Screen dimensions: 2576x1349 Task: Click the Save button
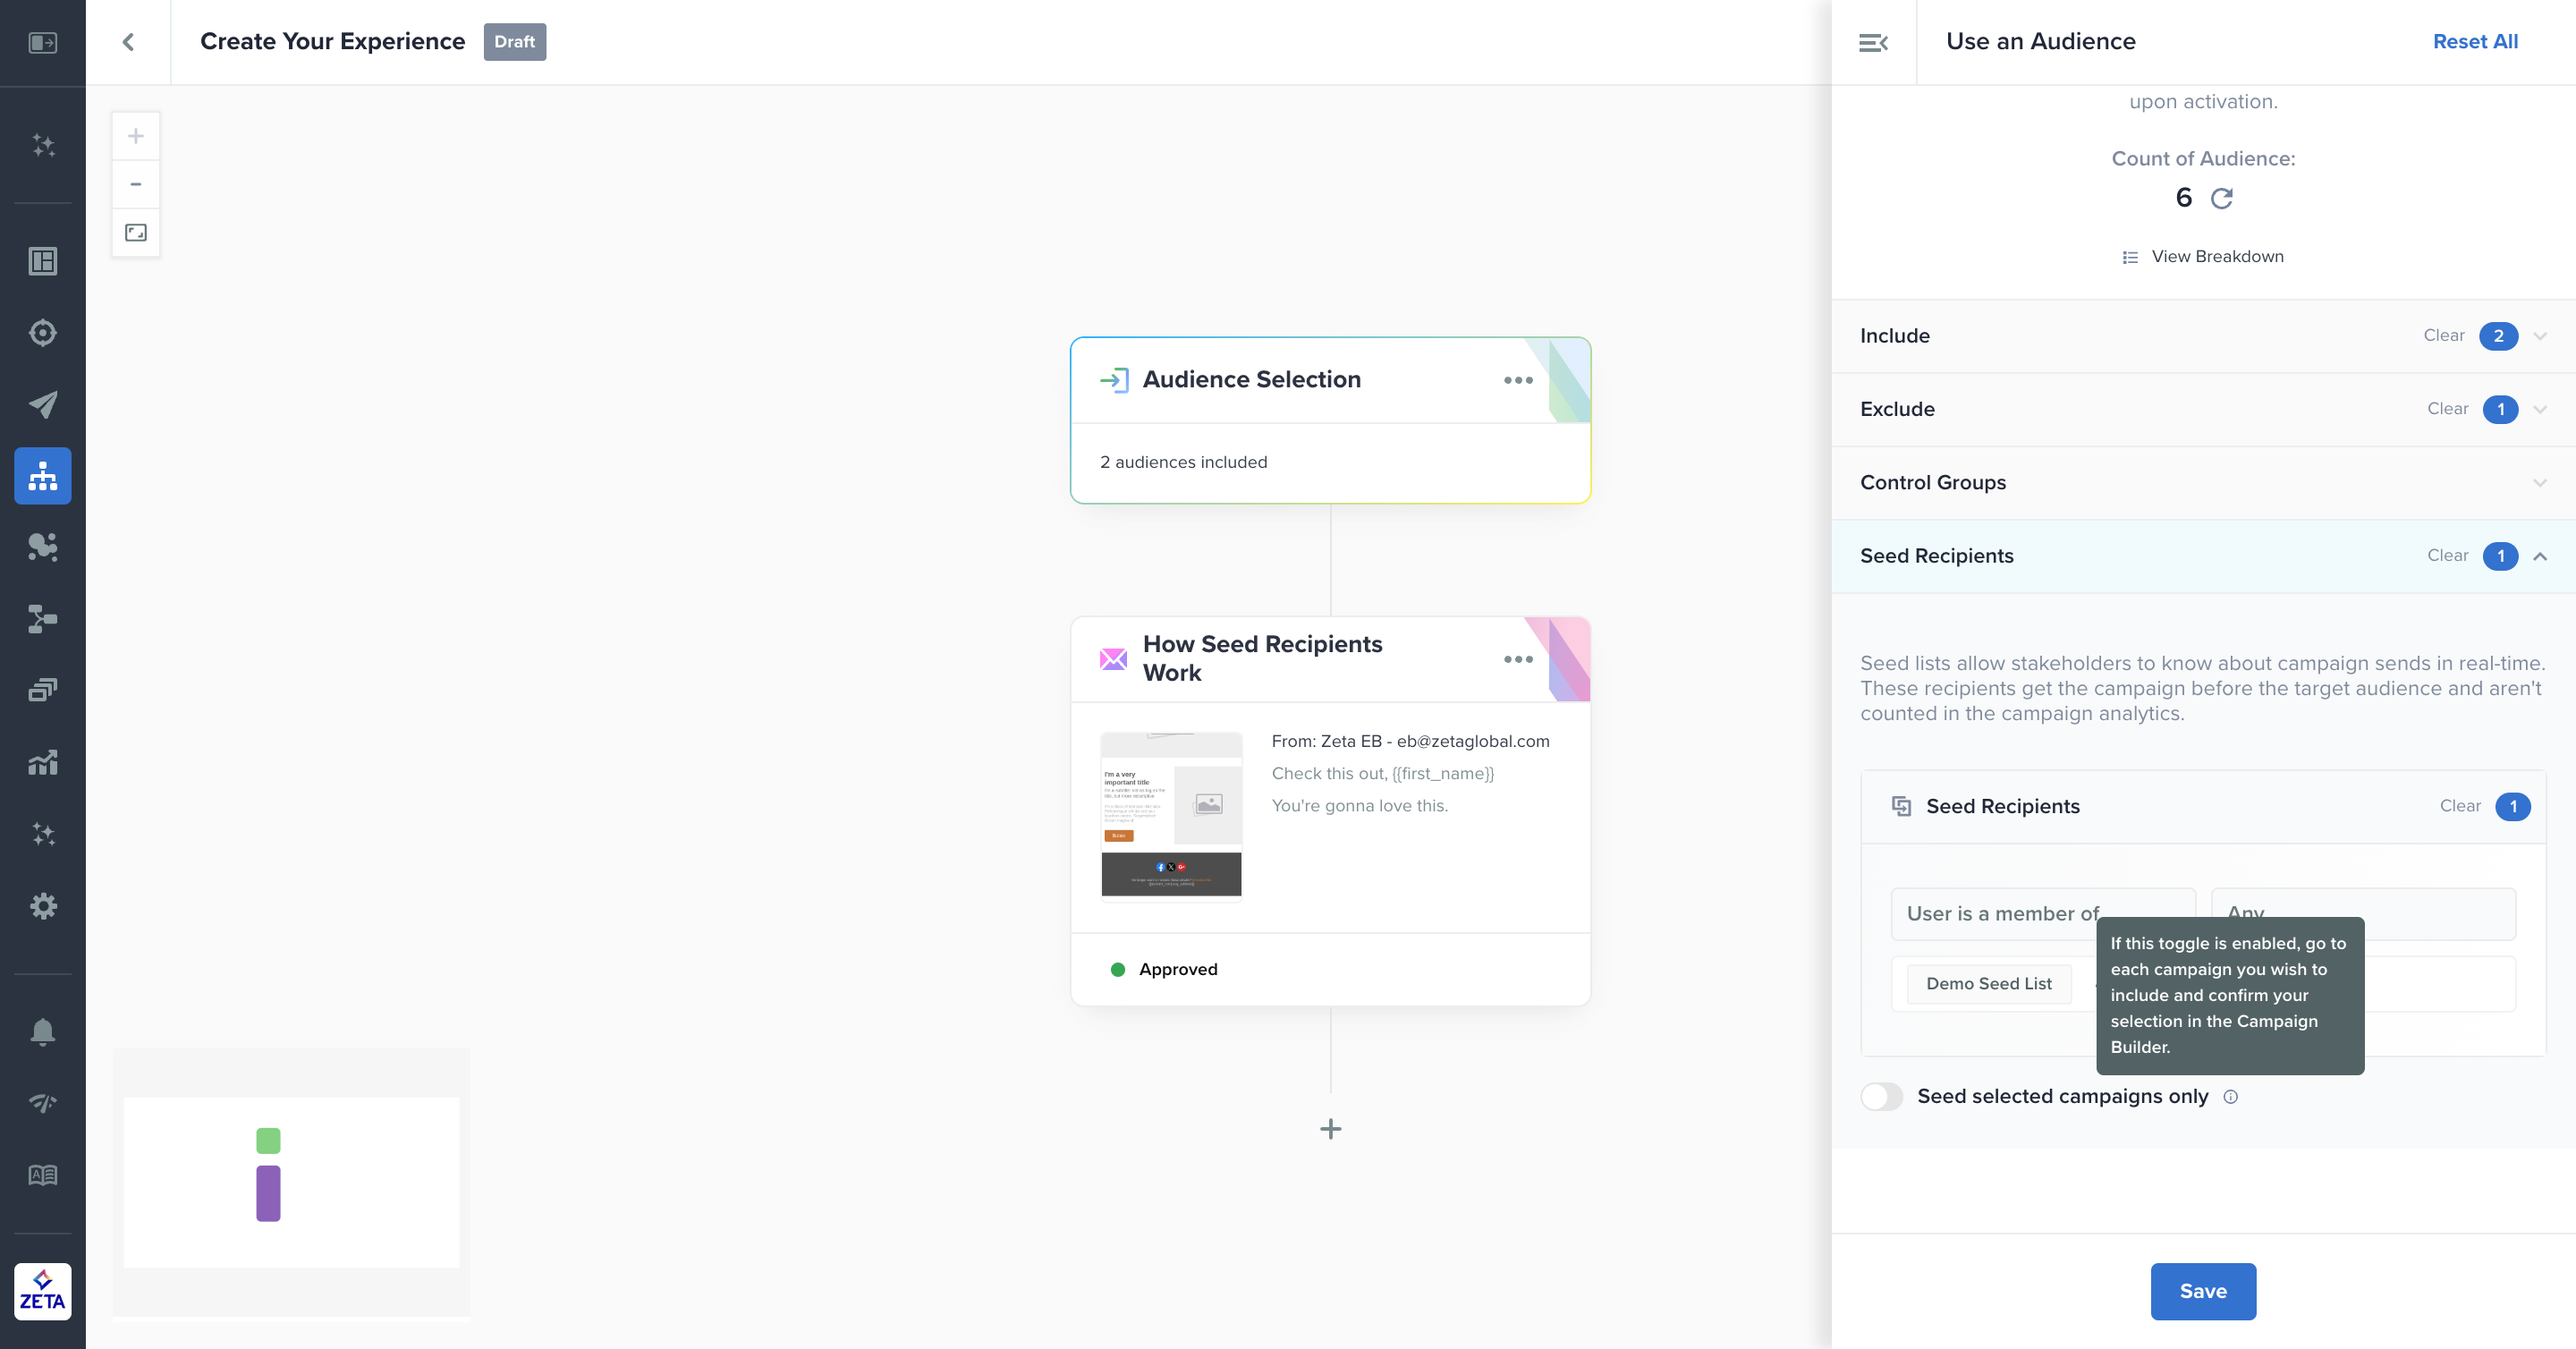[x=2203, y=1291]
